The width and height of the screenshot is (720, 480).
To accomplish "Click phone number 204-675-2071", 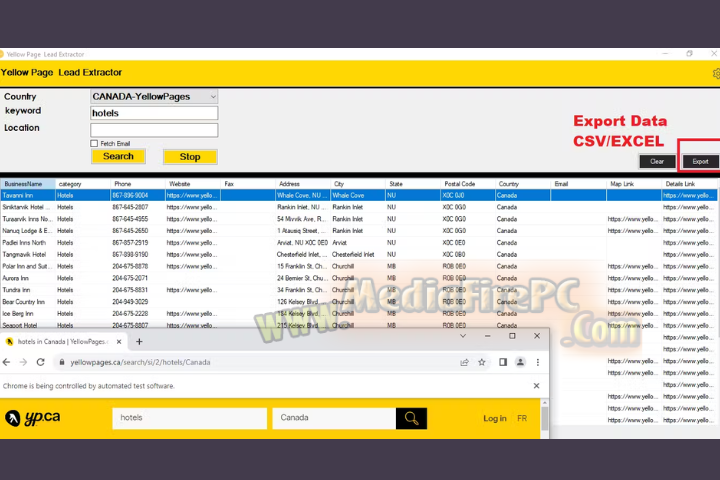I will click(130, 278).
